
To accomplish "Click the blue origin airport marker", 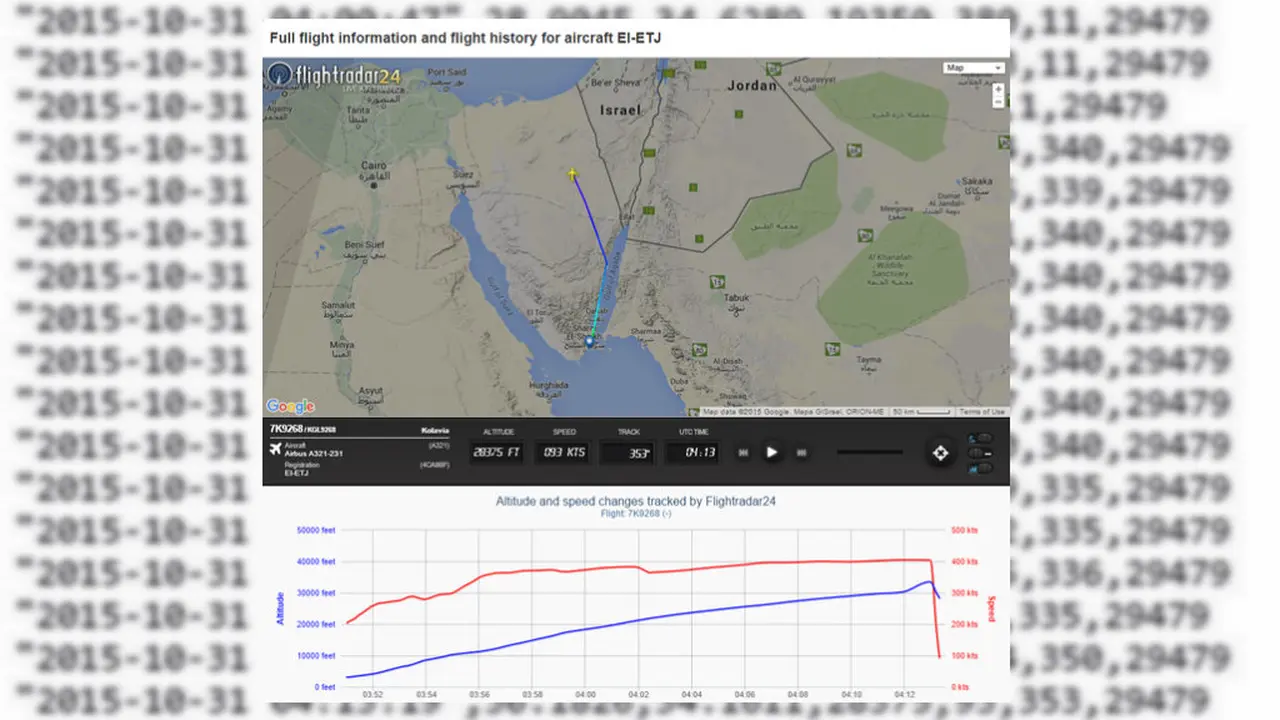I will pos(590,342).
